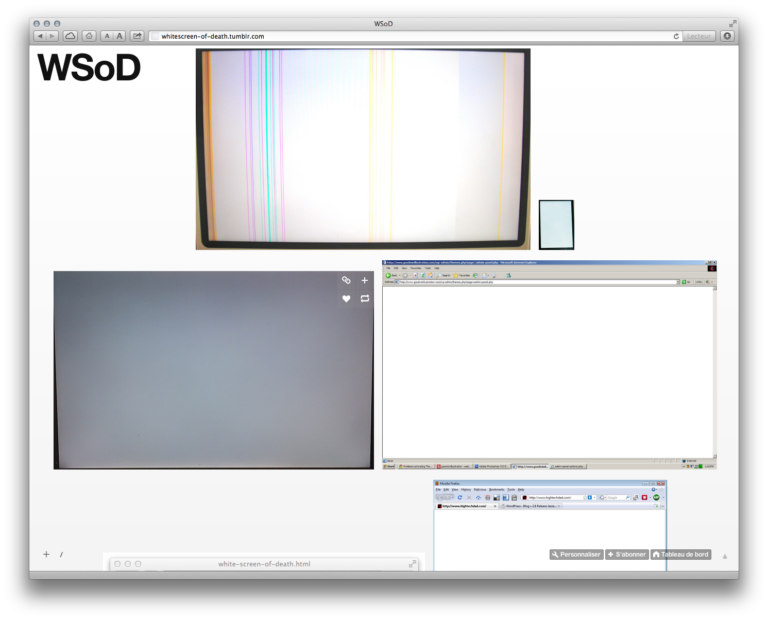This screenshot has height=620, width=768.
Task: Open the Internet Explorer white screen image
Action: [550, 365]
